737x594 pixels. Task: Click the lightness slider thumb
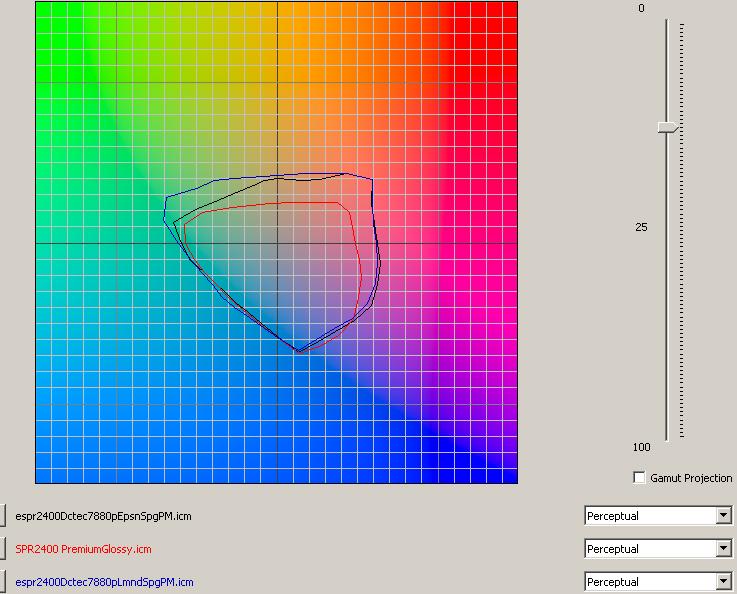(668, 127)
